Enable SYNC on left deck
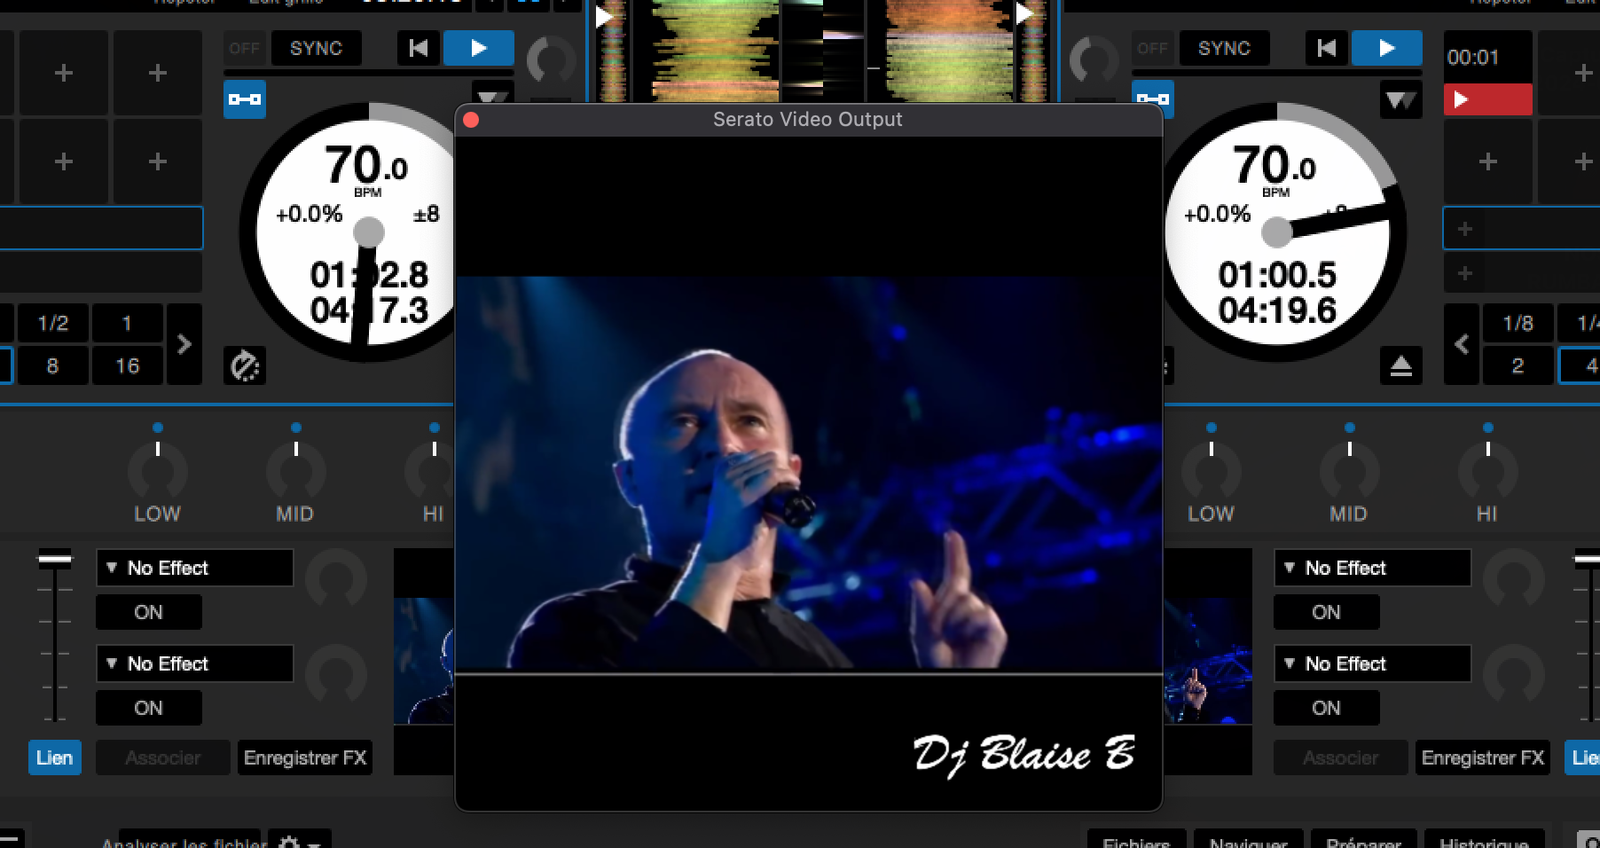 click(316, 48)
